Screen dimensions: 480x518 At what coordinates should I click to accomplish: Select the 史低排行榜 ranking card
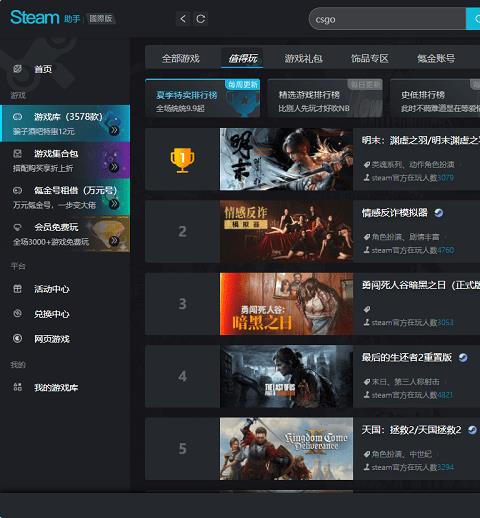click(x=435, y=98)
